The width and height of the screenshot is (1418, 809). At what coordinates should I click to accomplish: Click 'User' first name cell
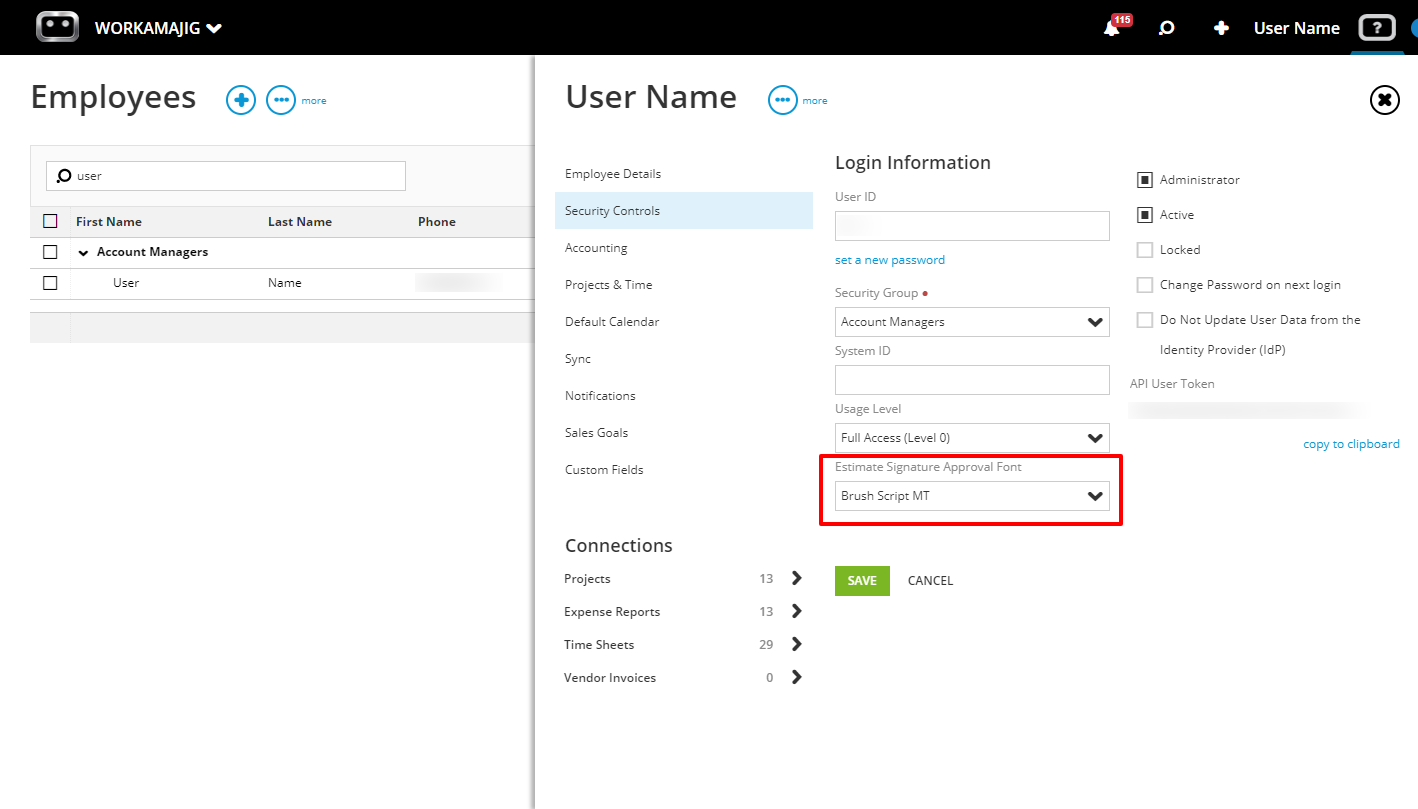pyautogui.click(x=126, y=283)
